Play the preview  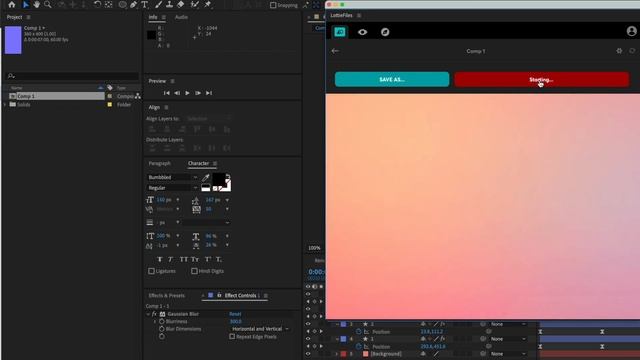[x=187, y=93]
